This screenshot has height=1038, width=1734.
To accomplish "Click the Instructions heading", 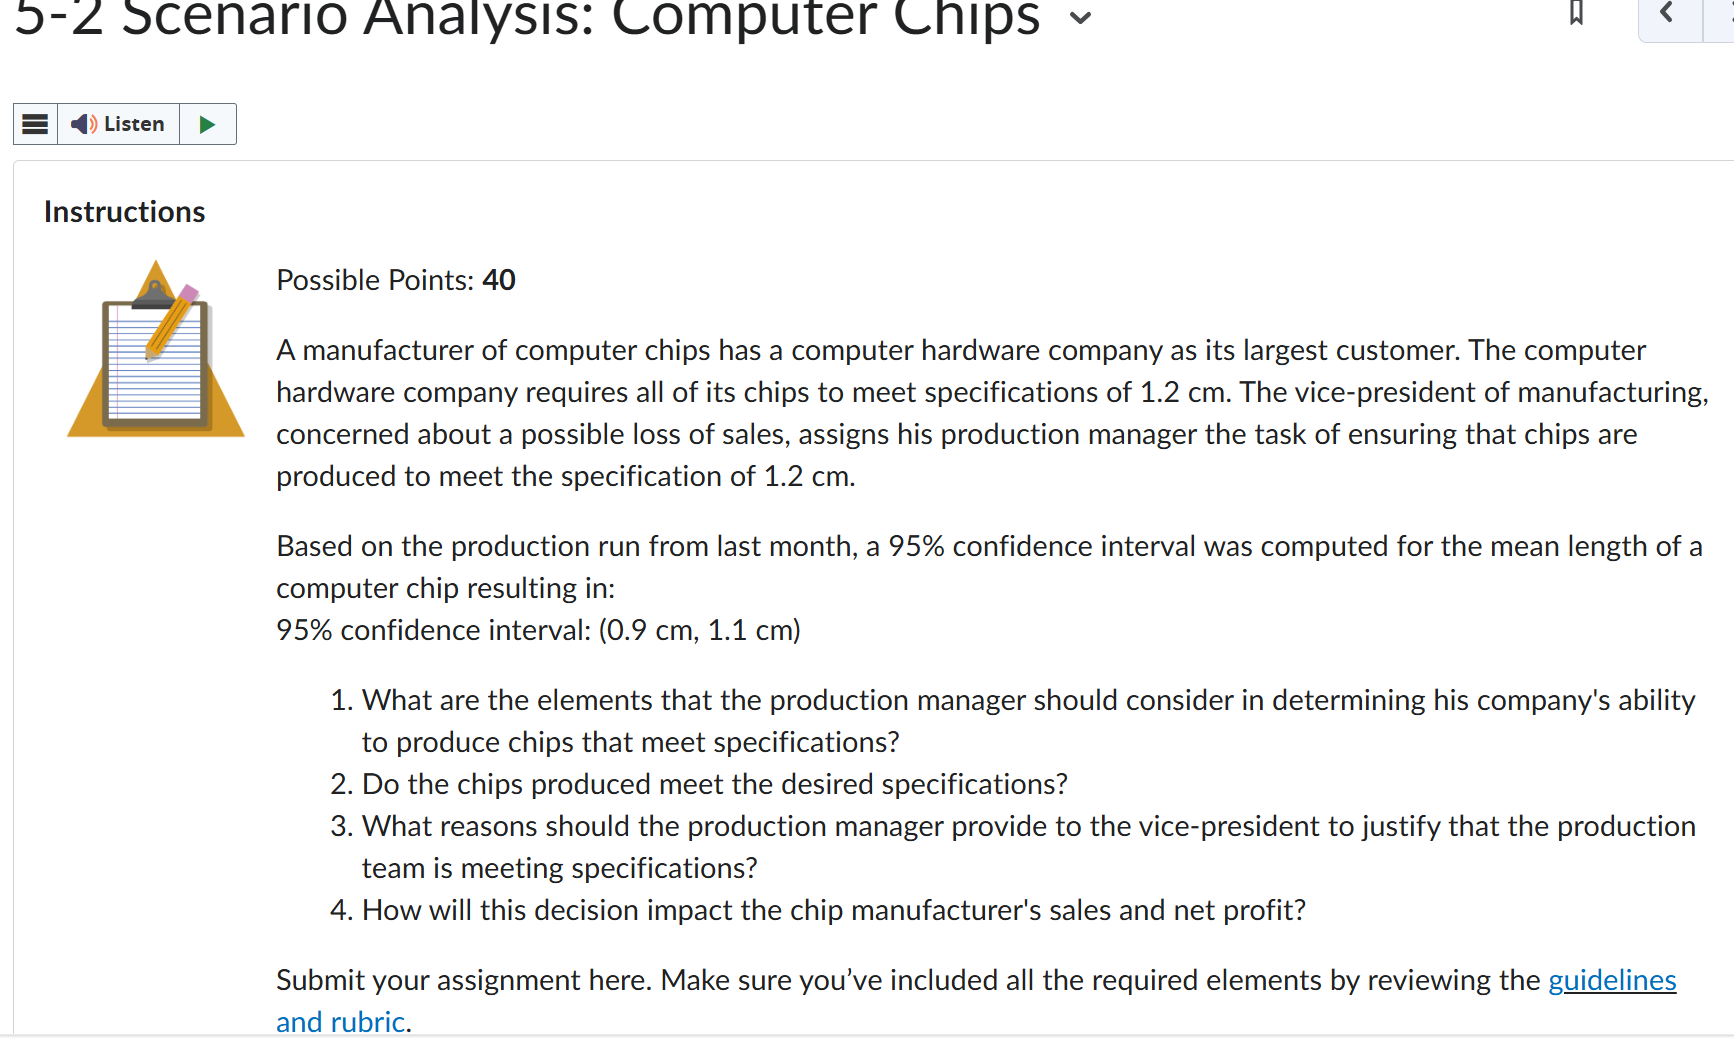I will click(124, 212).
